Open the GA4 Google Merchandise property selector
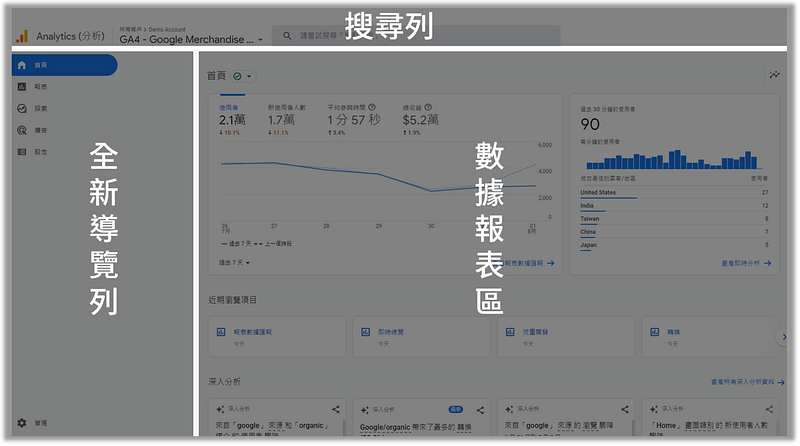This screenshot has height=446, width=800. (191, 39)
